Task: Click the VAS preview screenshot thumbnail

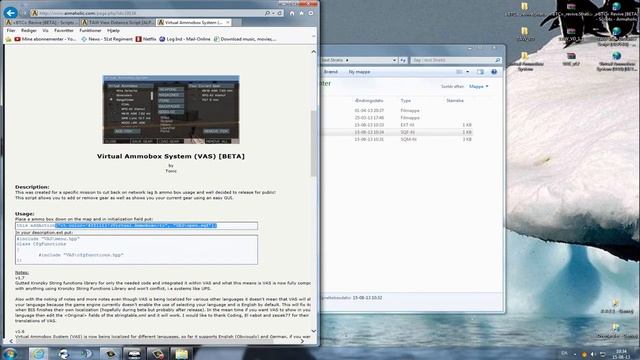Action: click(171, 109)
